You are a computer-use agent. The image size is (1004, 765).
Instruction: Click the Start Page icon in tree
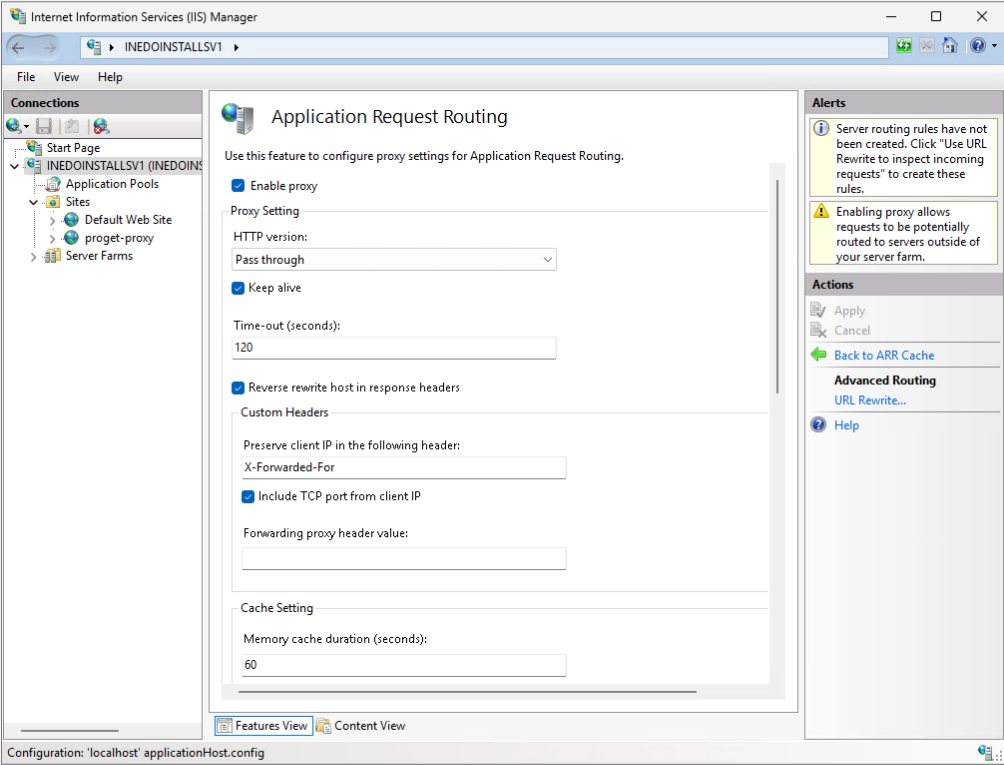35,148
